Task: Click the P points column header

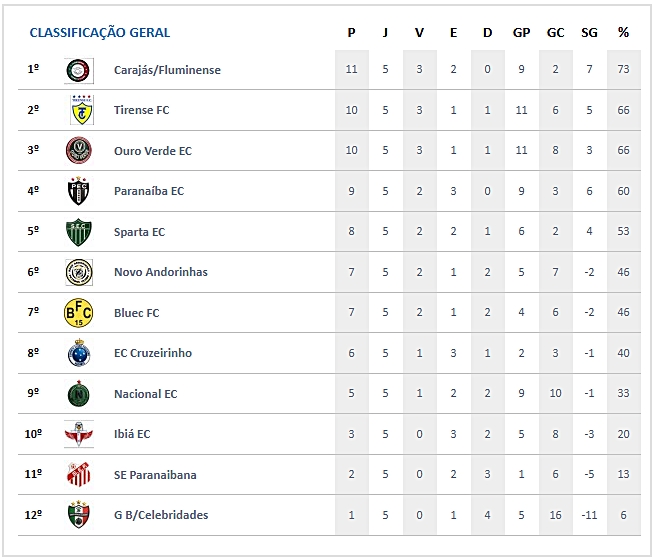Action: (351, 32)
